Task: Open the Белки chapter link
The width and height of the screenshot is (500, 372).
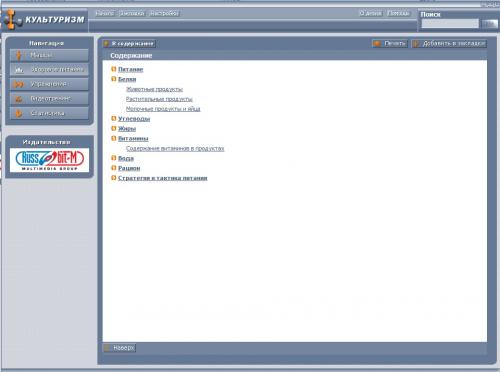Action: click(x=127, y=79)
